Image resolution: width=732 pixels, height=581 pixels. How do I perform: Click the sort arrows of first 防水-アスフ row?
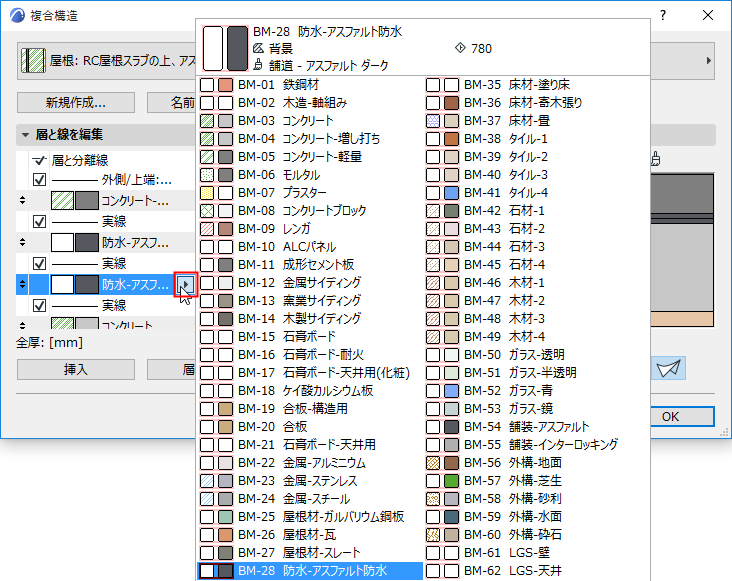point(22,242)
